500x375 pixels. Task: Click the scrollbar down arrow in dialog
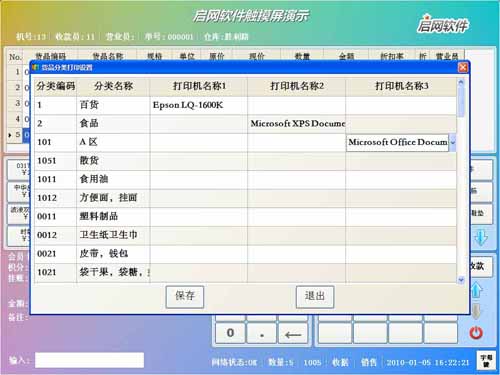coord(461,280)
